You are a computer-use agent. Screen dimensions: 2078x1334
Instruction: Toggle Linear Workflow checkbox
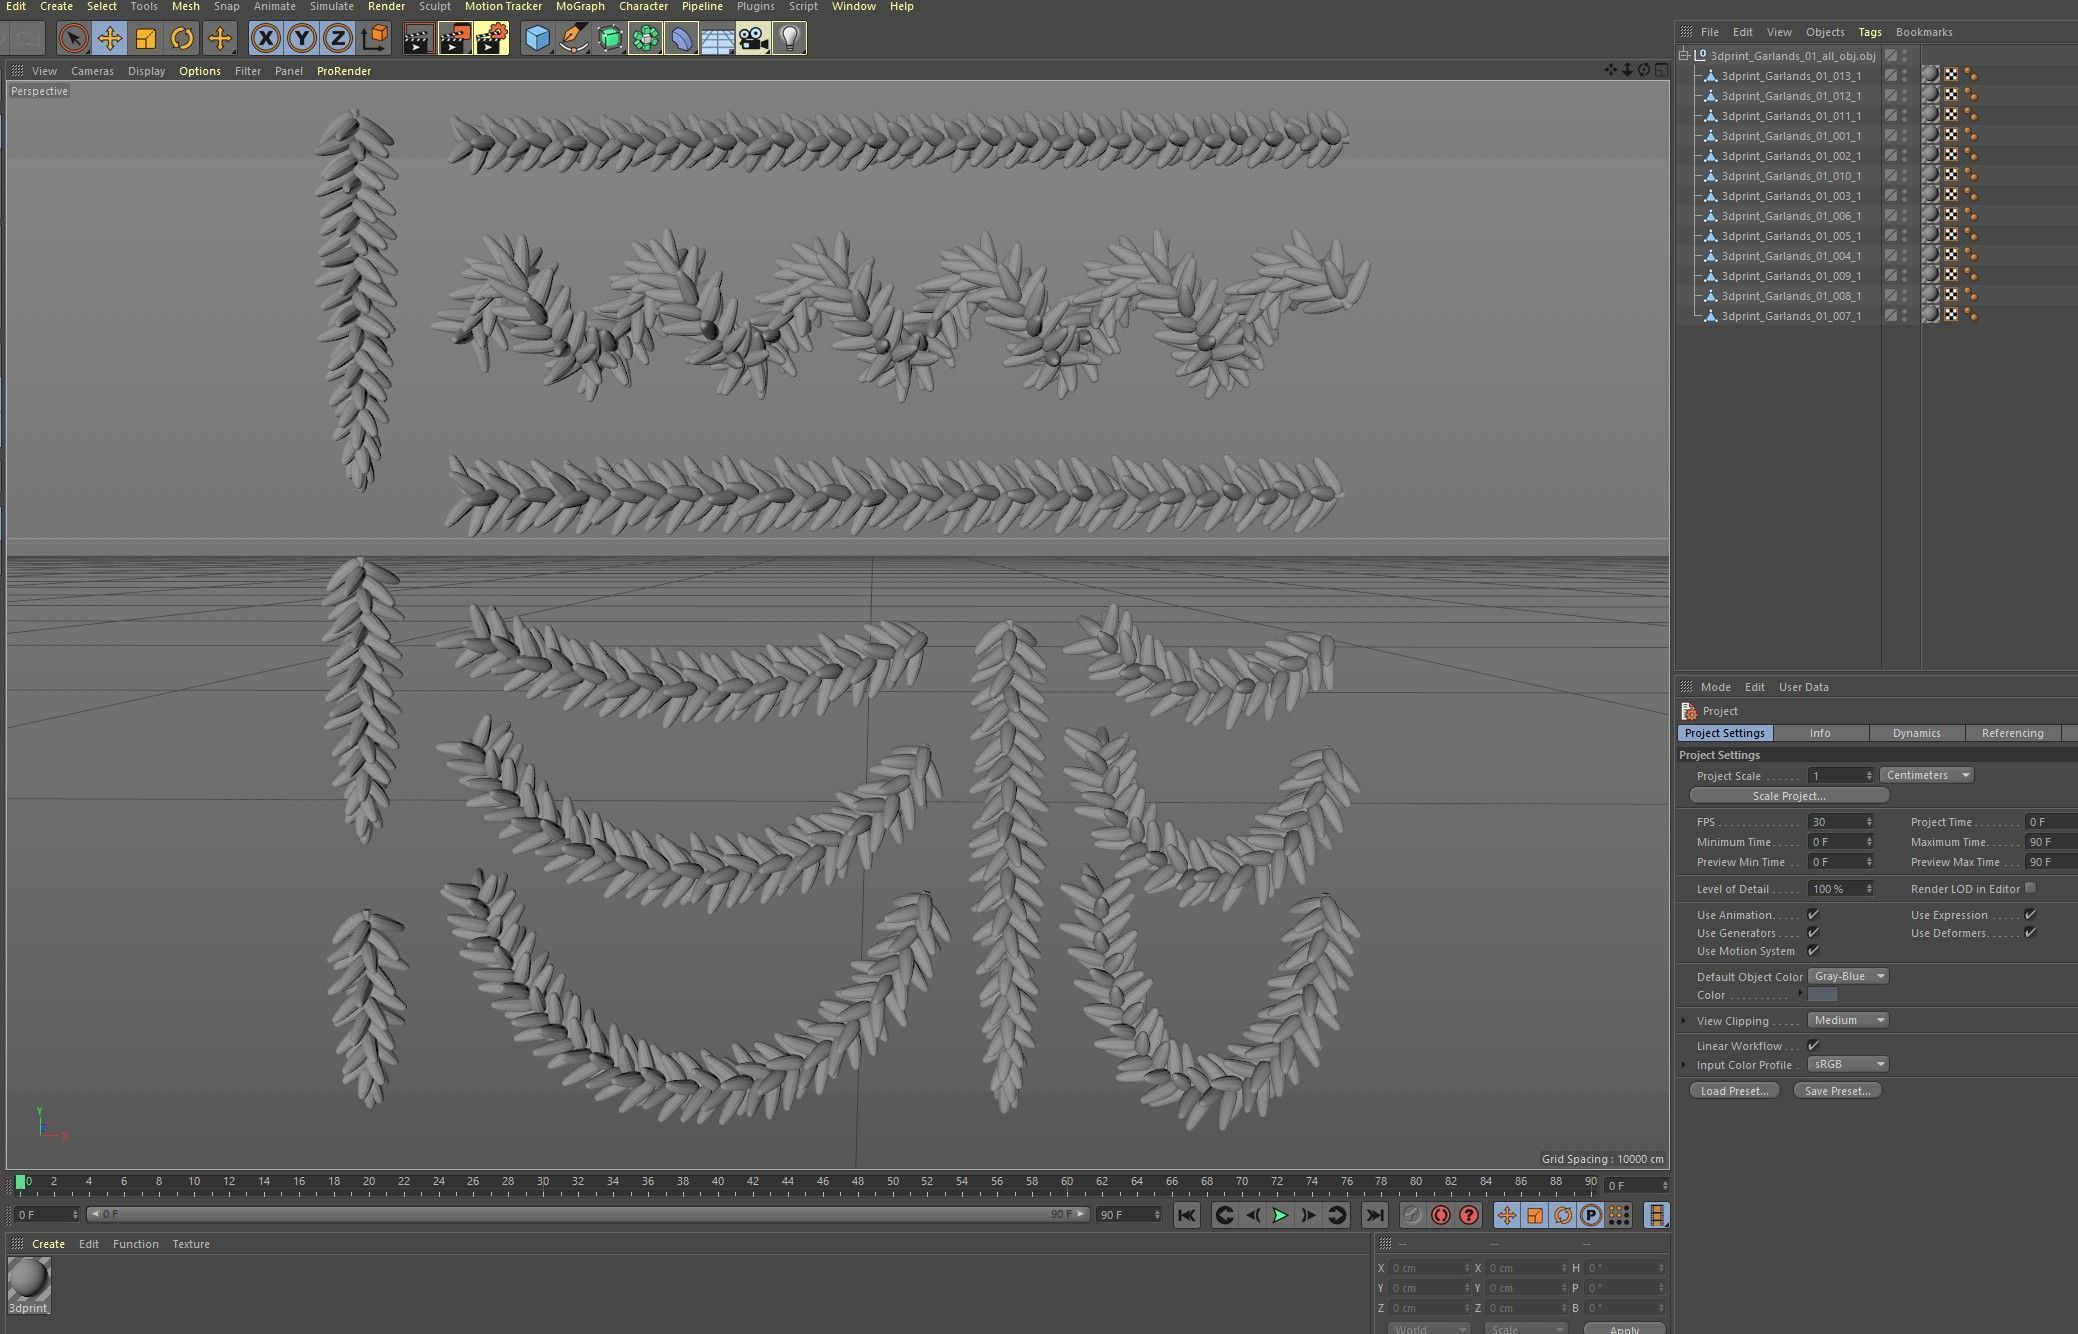click(1813, 1045)
